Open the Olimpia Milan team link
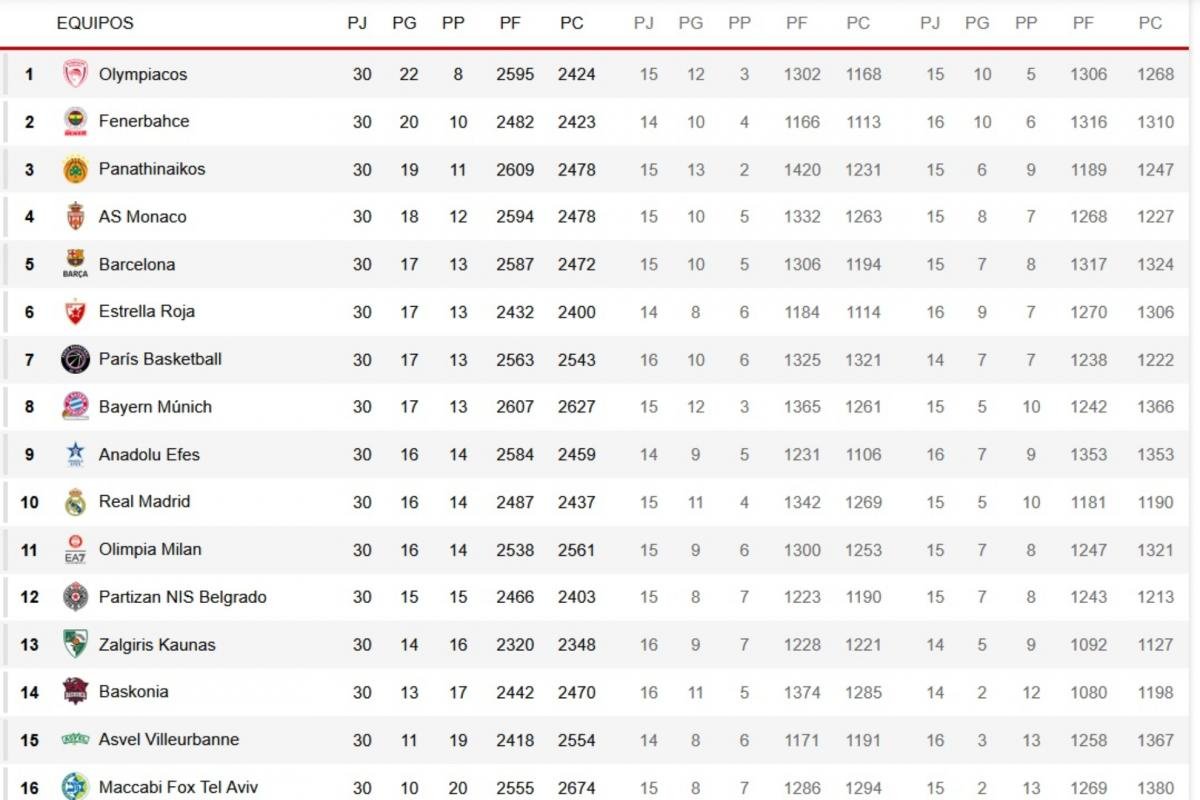Viewport: 1200px width, 800px height. coord(150,550)
